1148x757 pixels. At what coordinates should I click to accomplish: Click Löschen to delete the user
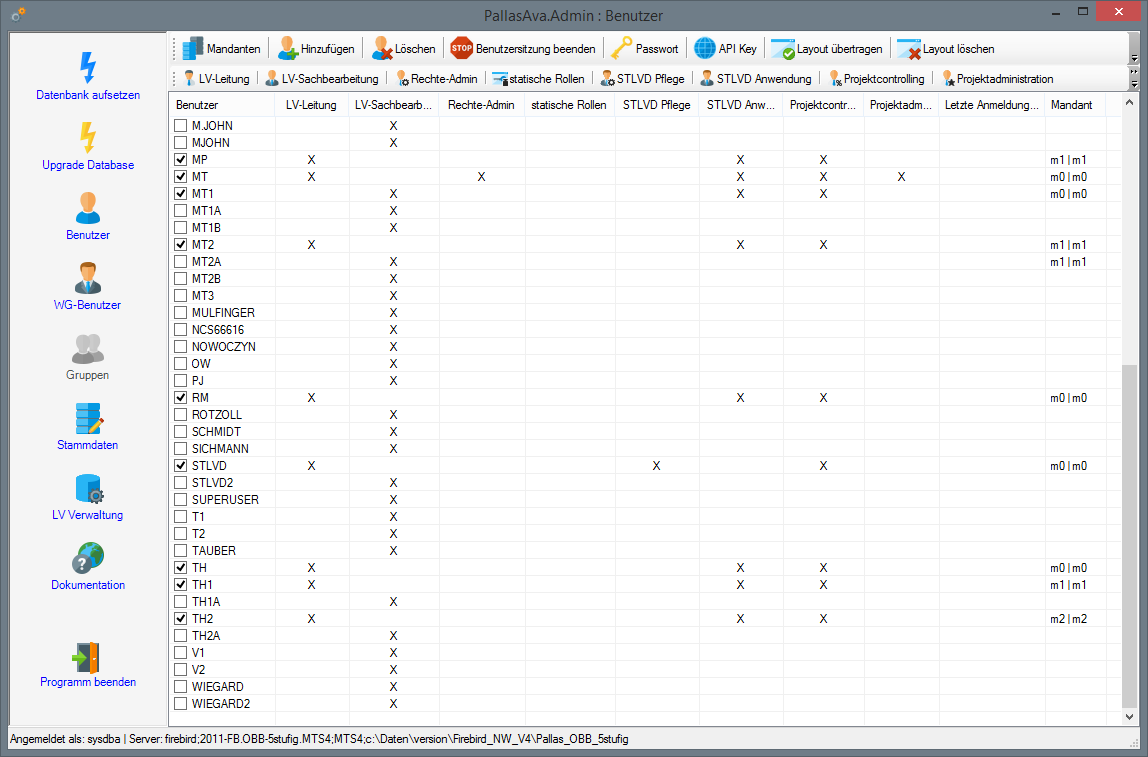(403, 49)
